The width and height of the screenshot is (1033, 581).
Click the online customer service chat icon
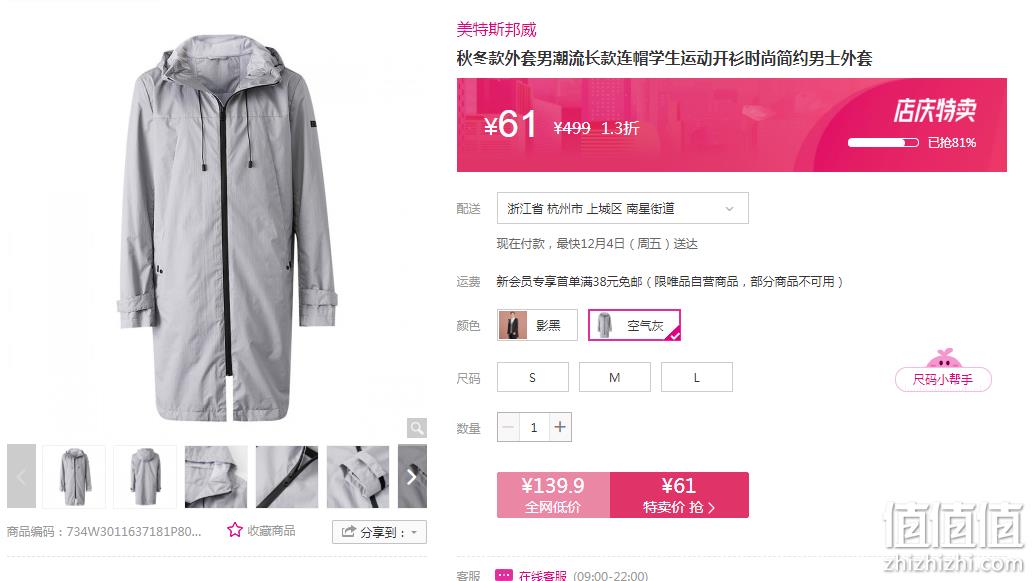[x=503, y=575]
